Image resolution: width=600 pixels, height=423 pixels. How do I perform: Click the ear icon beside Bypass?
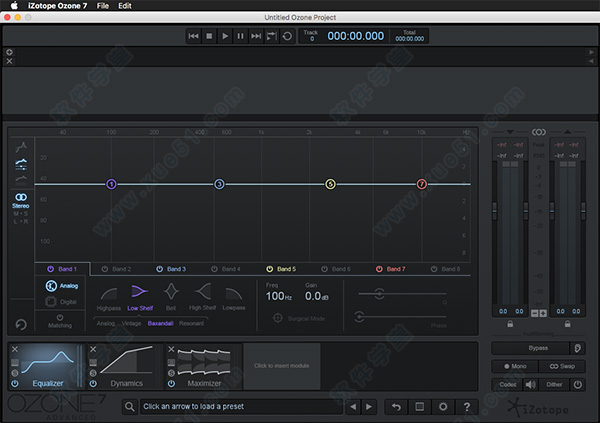tap(577, 348)
